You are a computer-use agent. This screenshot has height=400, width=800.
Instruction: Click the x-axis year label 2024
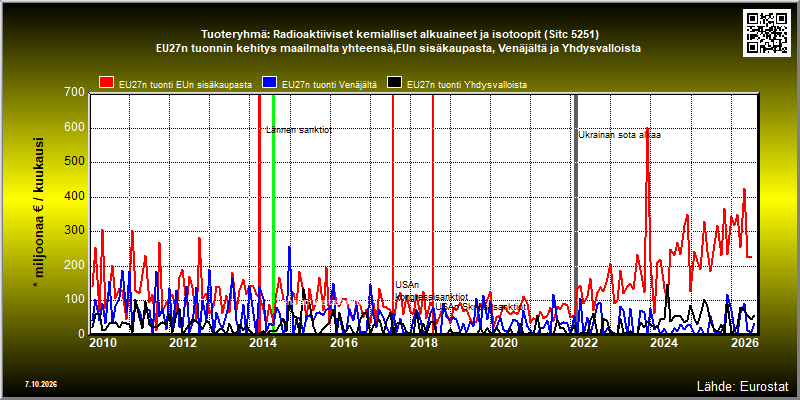tap(664, 343)
